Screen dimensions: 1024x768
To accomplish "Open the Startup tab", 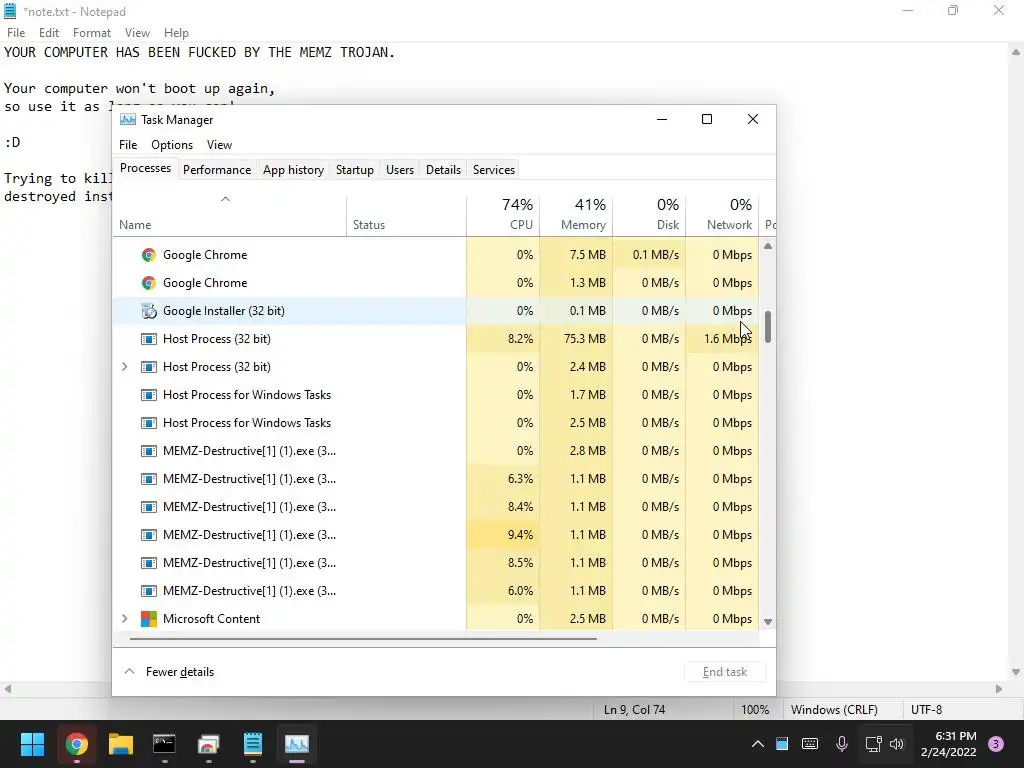I will pos(355,170).
